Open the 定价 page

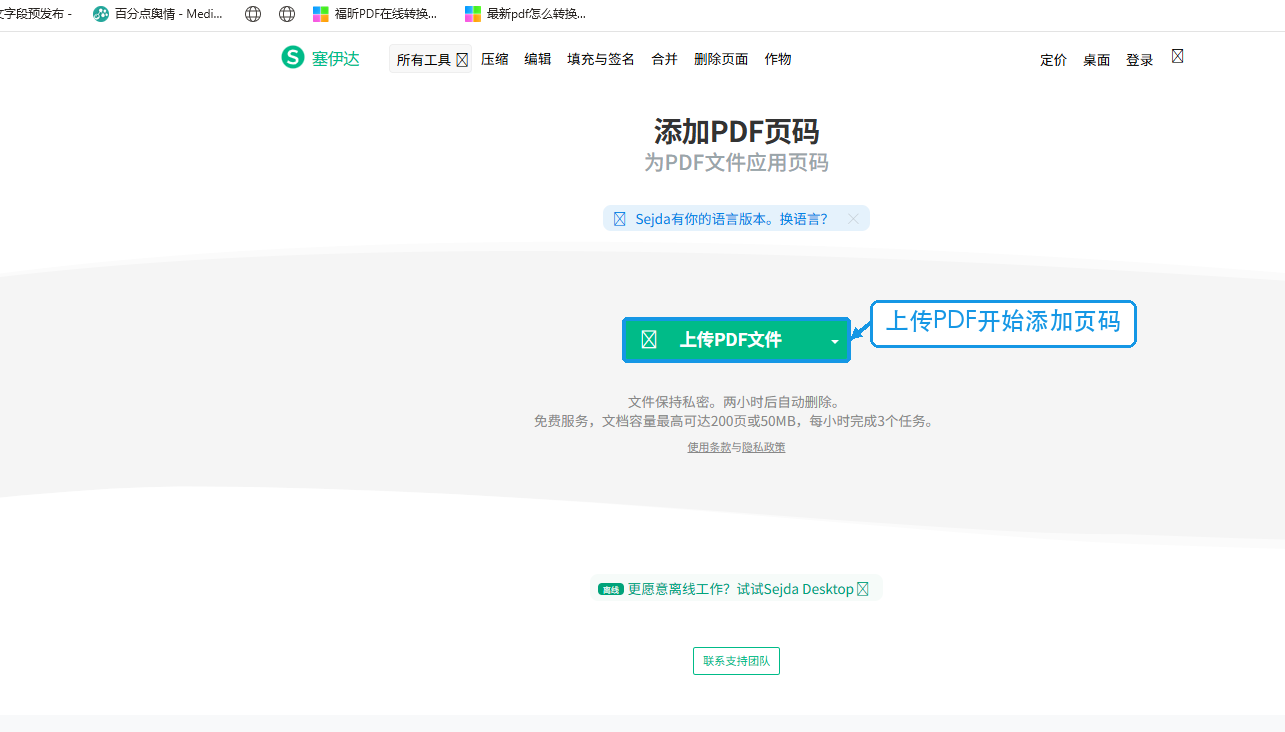1054,60
